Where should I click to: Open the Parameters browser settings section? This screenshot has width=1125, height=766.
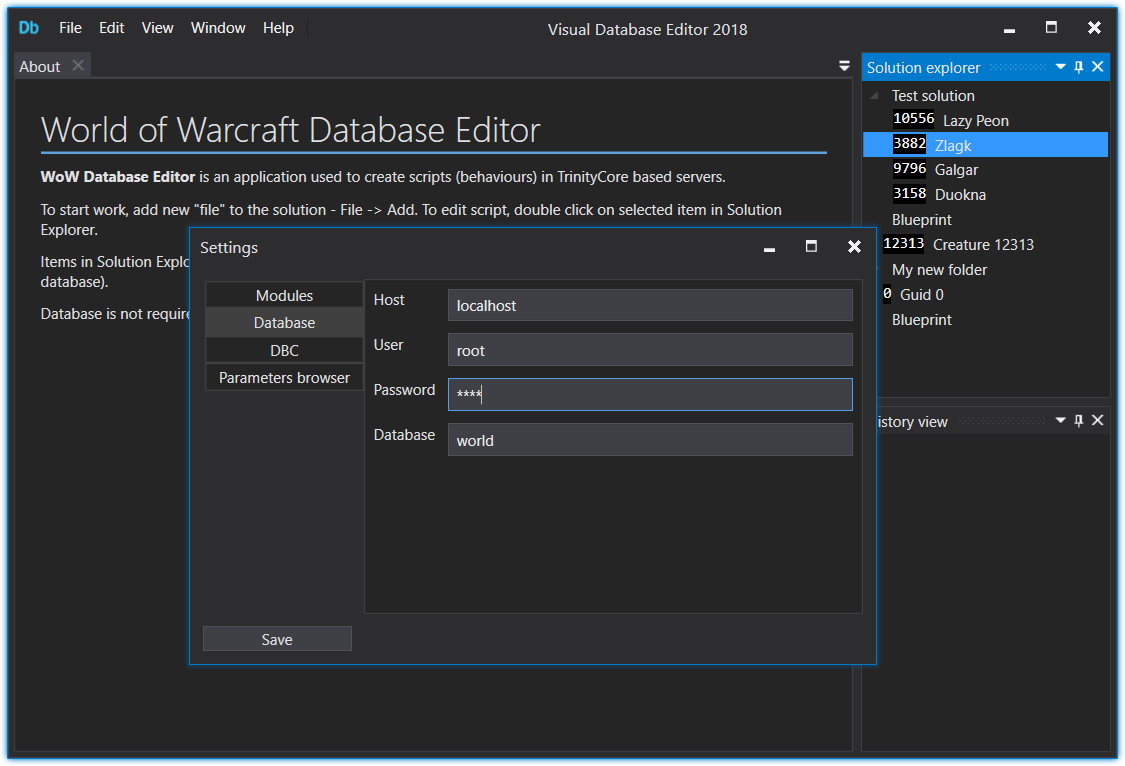tap(284, 377)
